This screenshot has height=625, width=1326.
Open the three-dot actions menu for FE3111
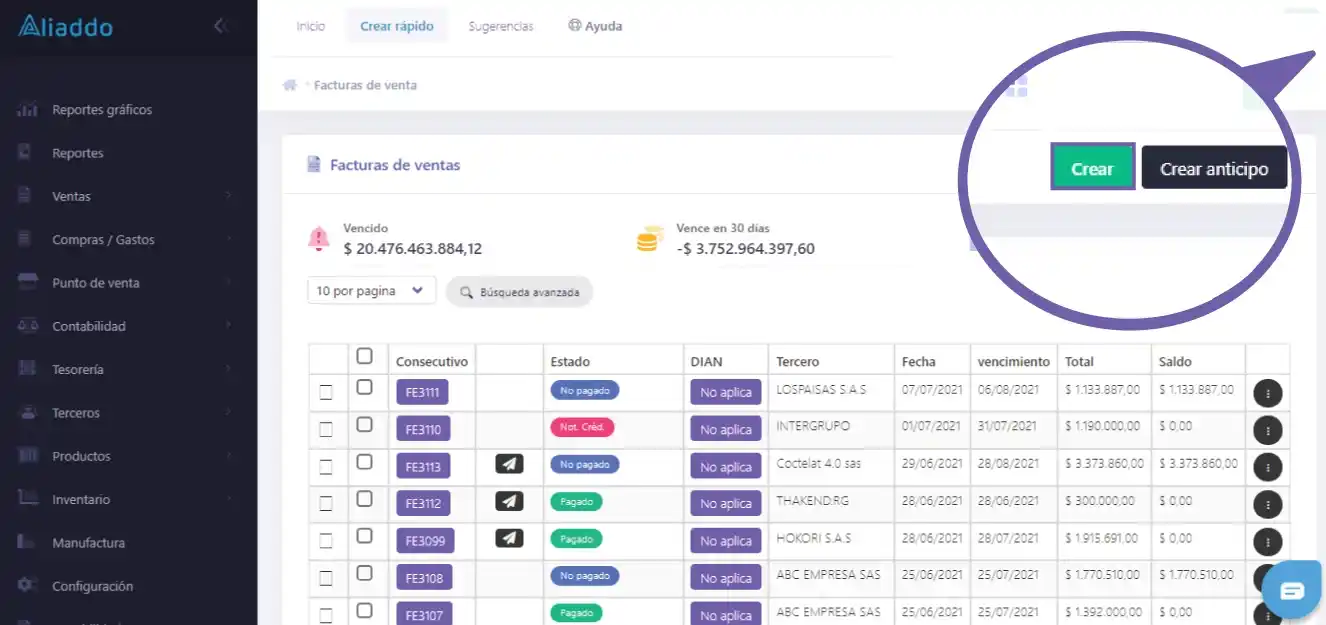tap(1268, 394)
